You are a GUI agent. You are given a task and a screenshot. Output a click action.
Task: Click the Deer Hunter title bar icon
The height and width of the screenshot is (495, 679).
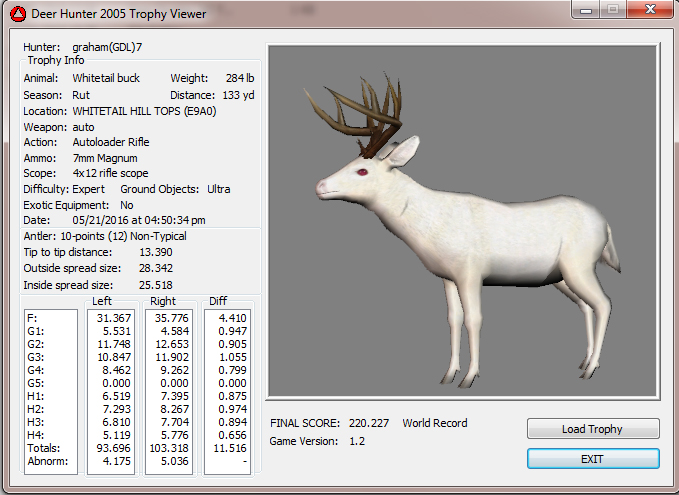(x=17, y=14)
